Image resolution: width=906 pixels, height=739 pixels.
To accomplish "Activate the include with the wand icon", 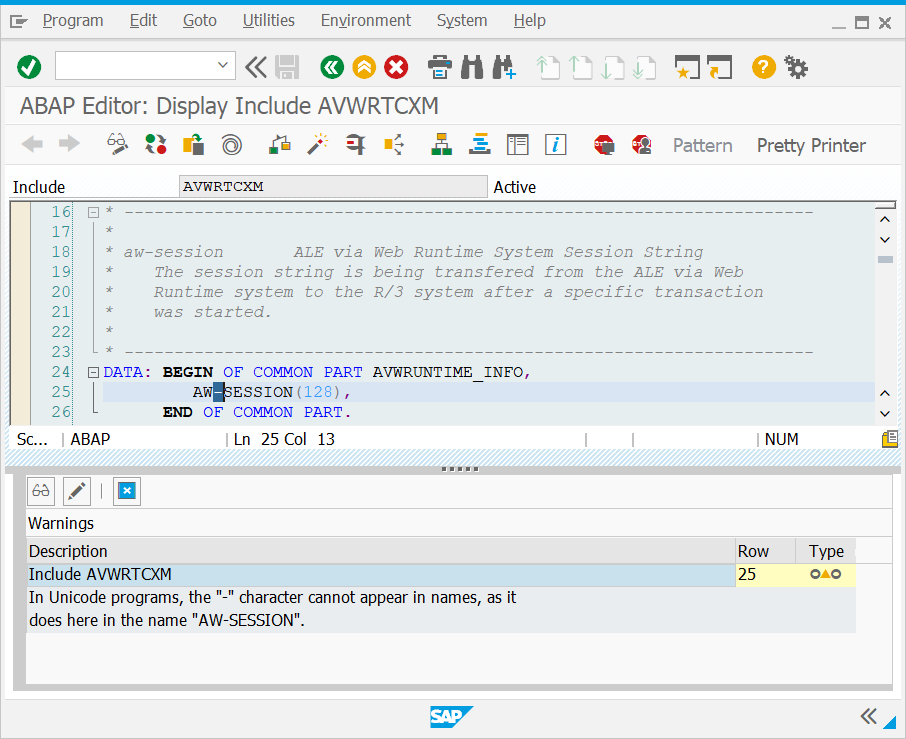I will click(x=318, y=144).
